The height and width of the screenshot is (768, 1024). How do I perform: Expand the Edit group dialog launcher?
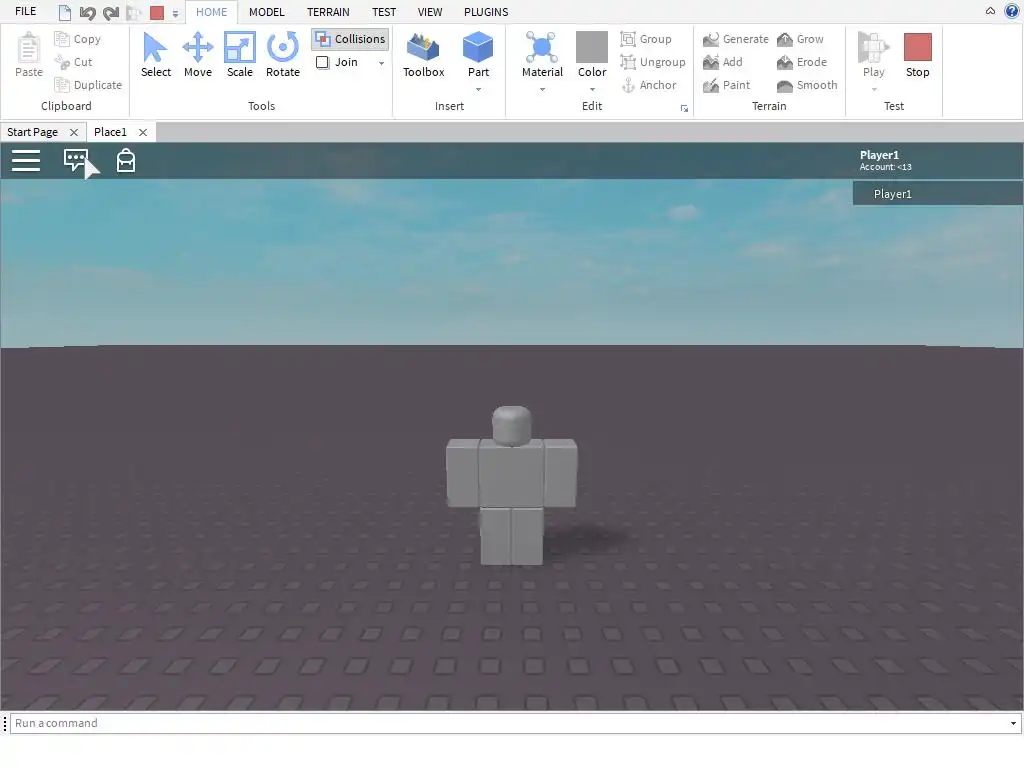coord(684,108)
